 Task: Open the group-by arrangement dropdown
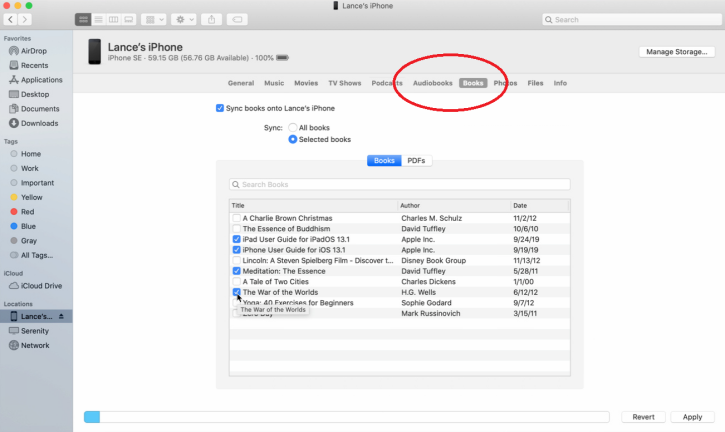pyautogui.click(x=154, y=19)
